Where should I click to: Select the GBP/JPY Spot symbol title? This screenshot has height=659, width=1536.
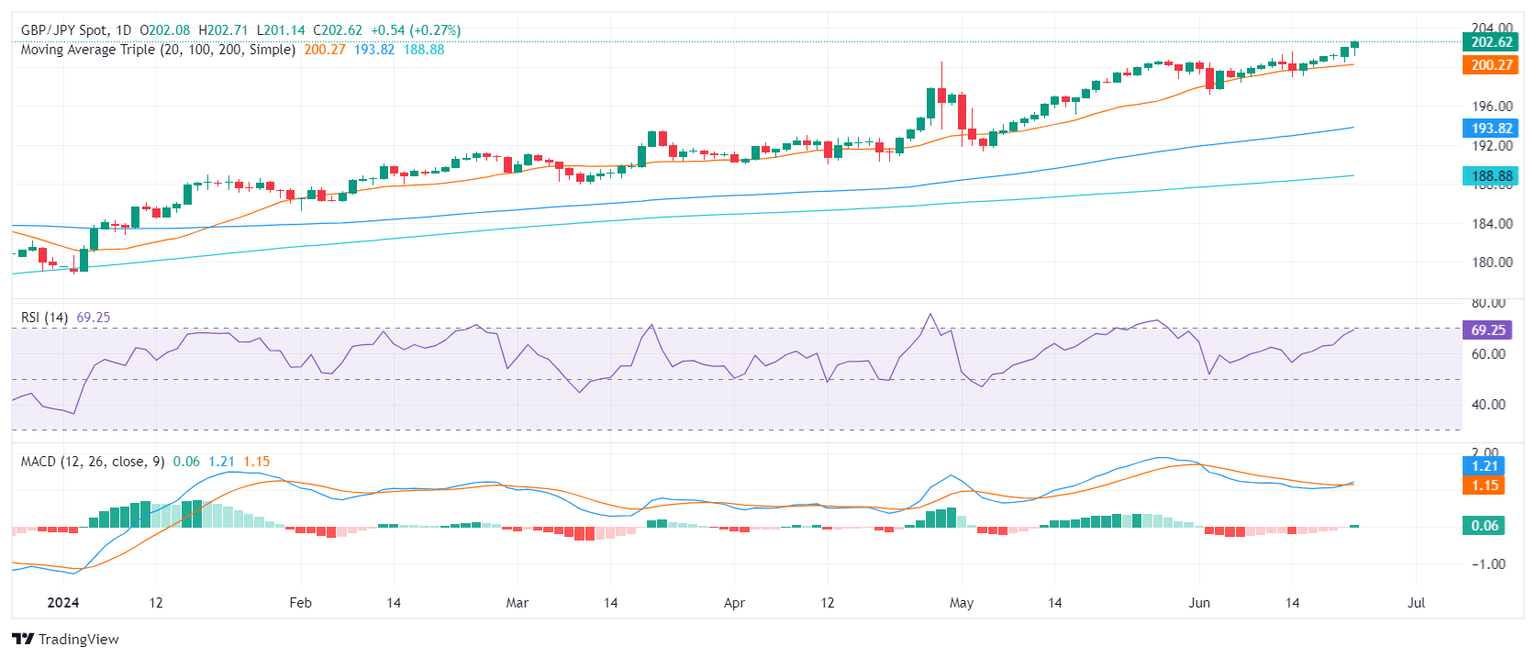click(x=63, y=30)
